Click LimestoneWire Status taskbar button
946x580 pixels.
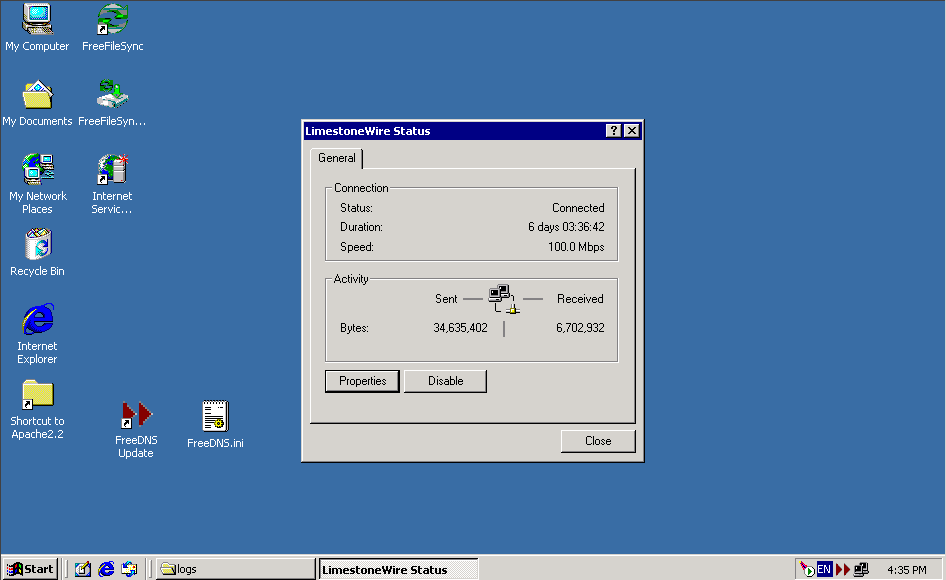click(398, 569)
